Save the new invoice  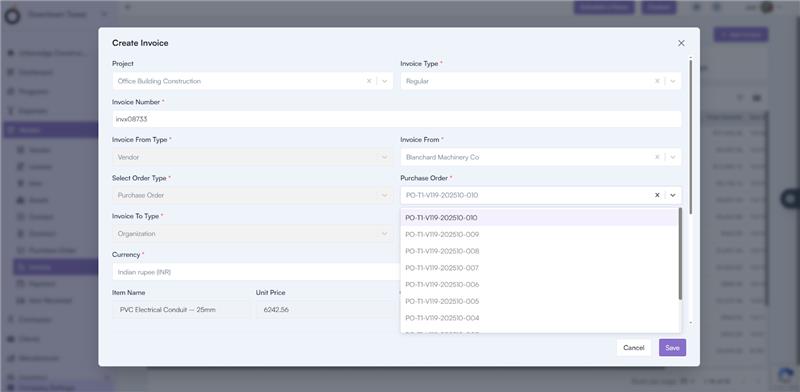[x=672, y=348]
